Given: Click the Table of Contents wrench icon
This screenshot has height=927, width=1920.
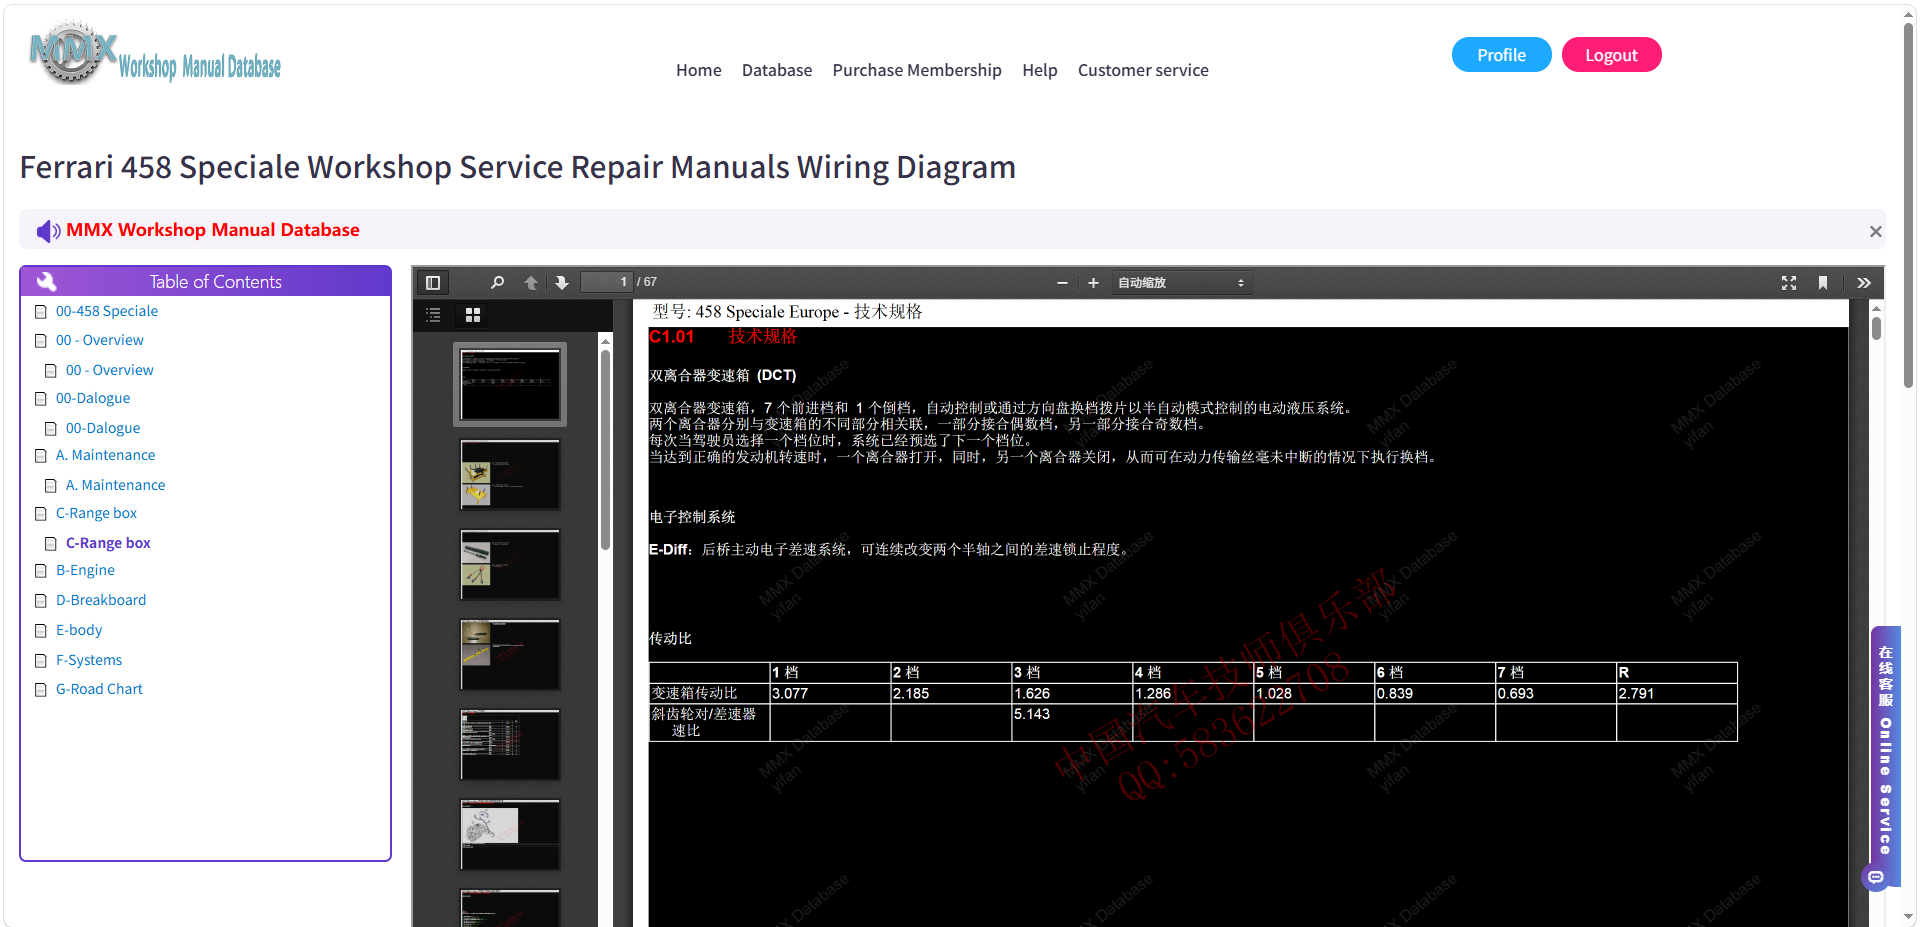Looking at the screenshot, I should [46, 282].
